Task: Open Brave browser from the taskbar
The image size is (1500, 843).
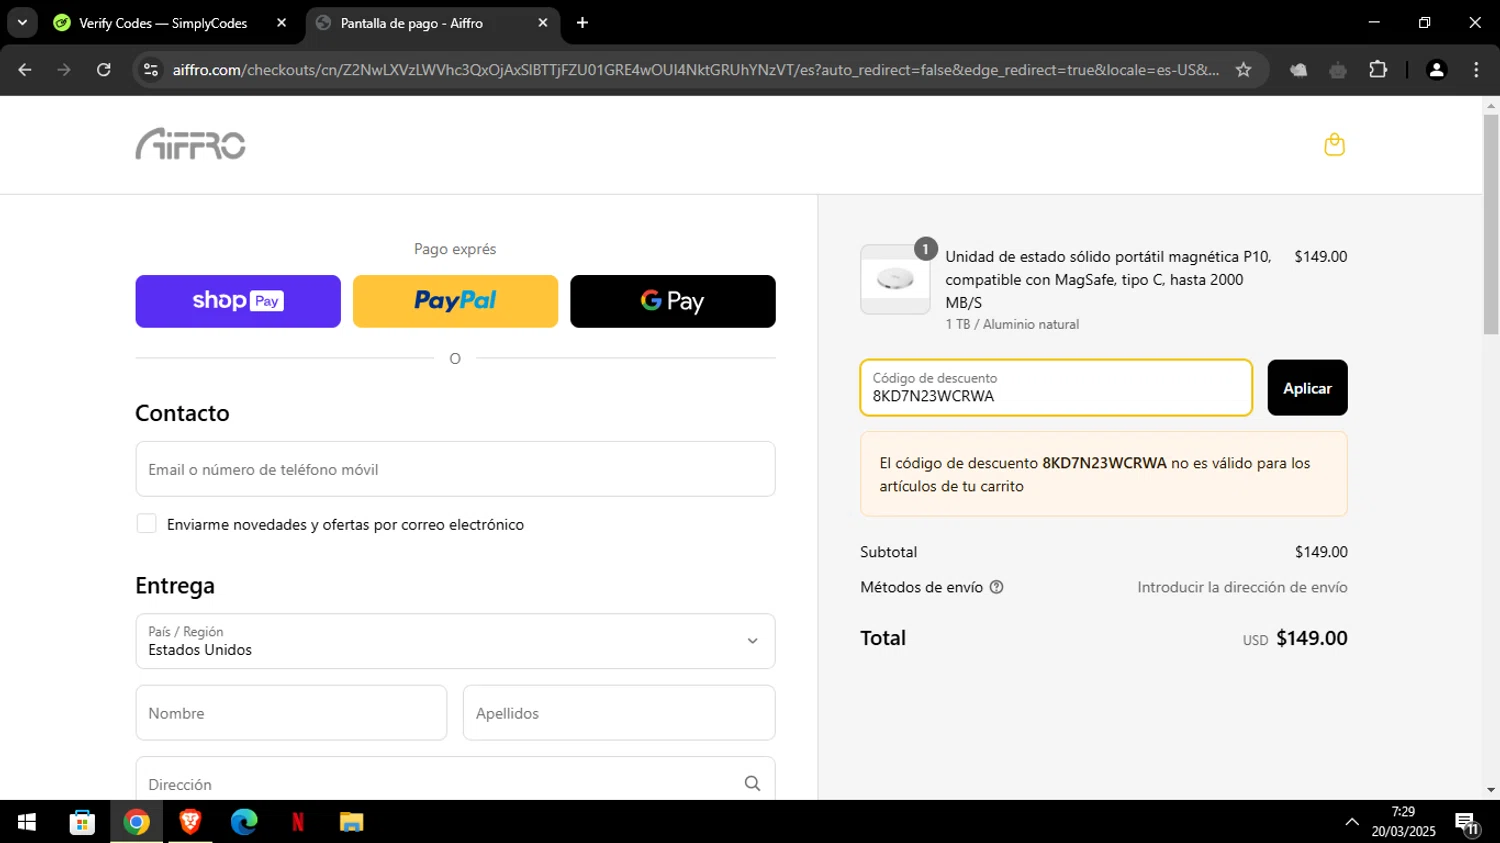Action: tap(190, 822)
